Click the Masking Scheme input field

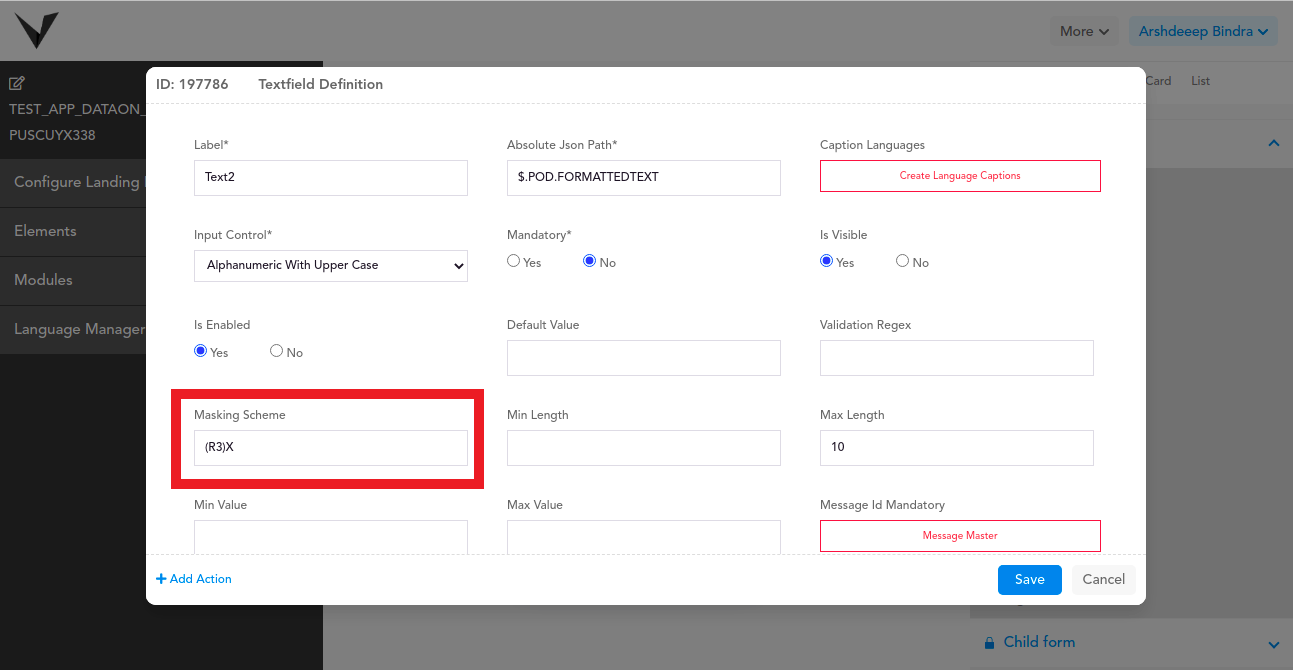click(330, 448)
